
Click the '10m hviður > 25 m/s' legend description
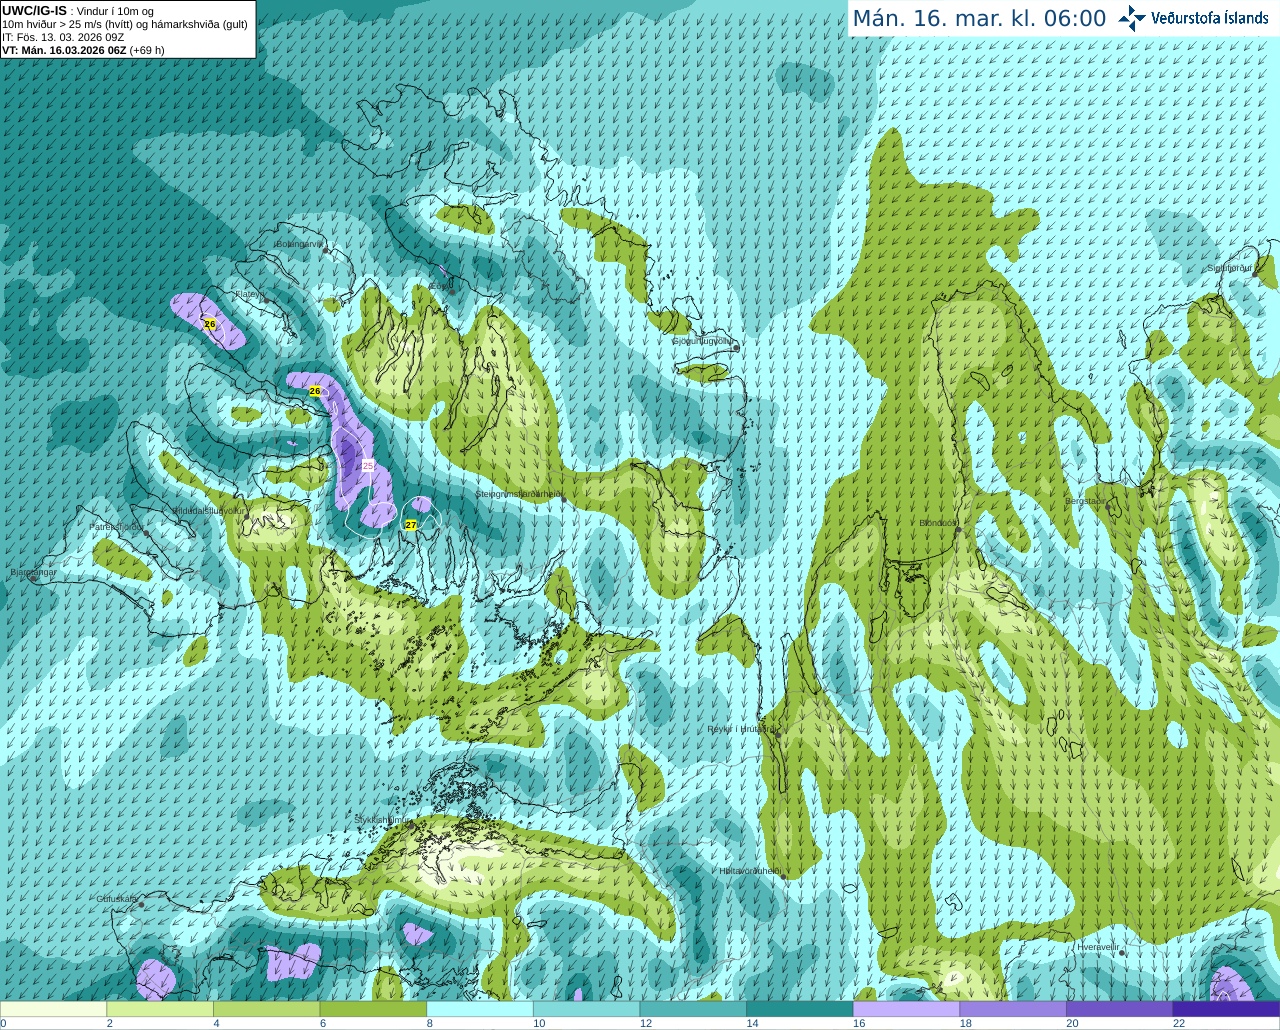(125, 24)
